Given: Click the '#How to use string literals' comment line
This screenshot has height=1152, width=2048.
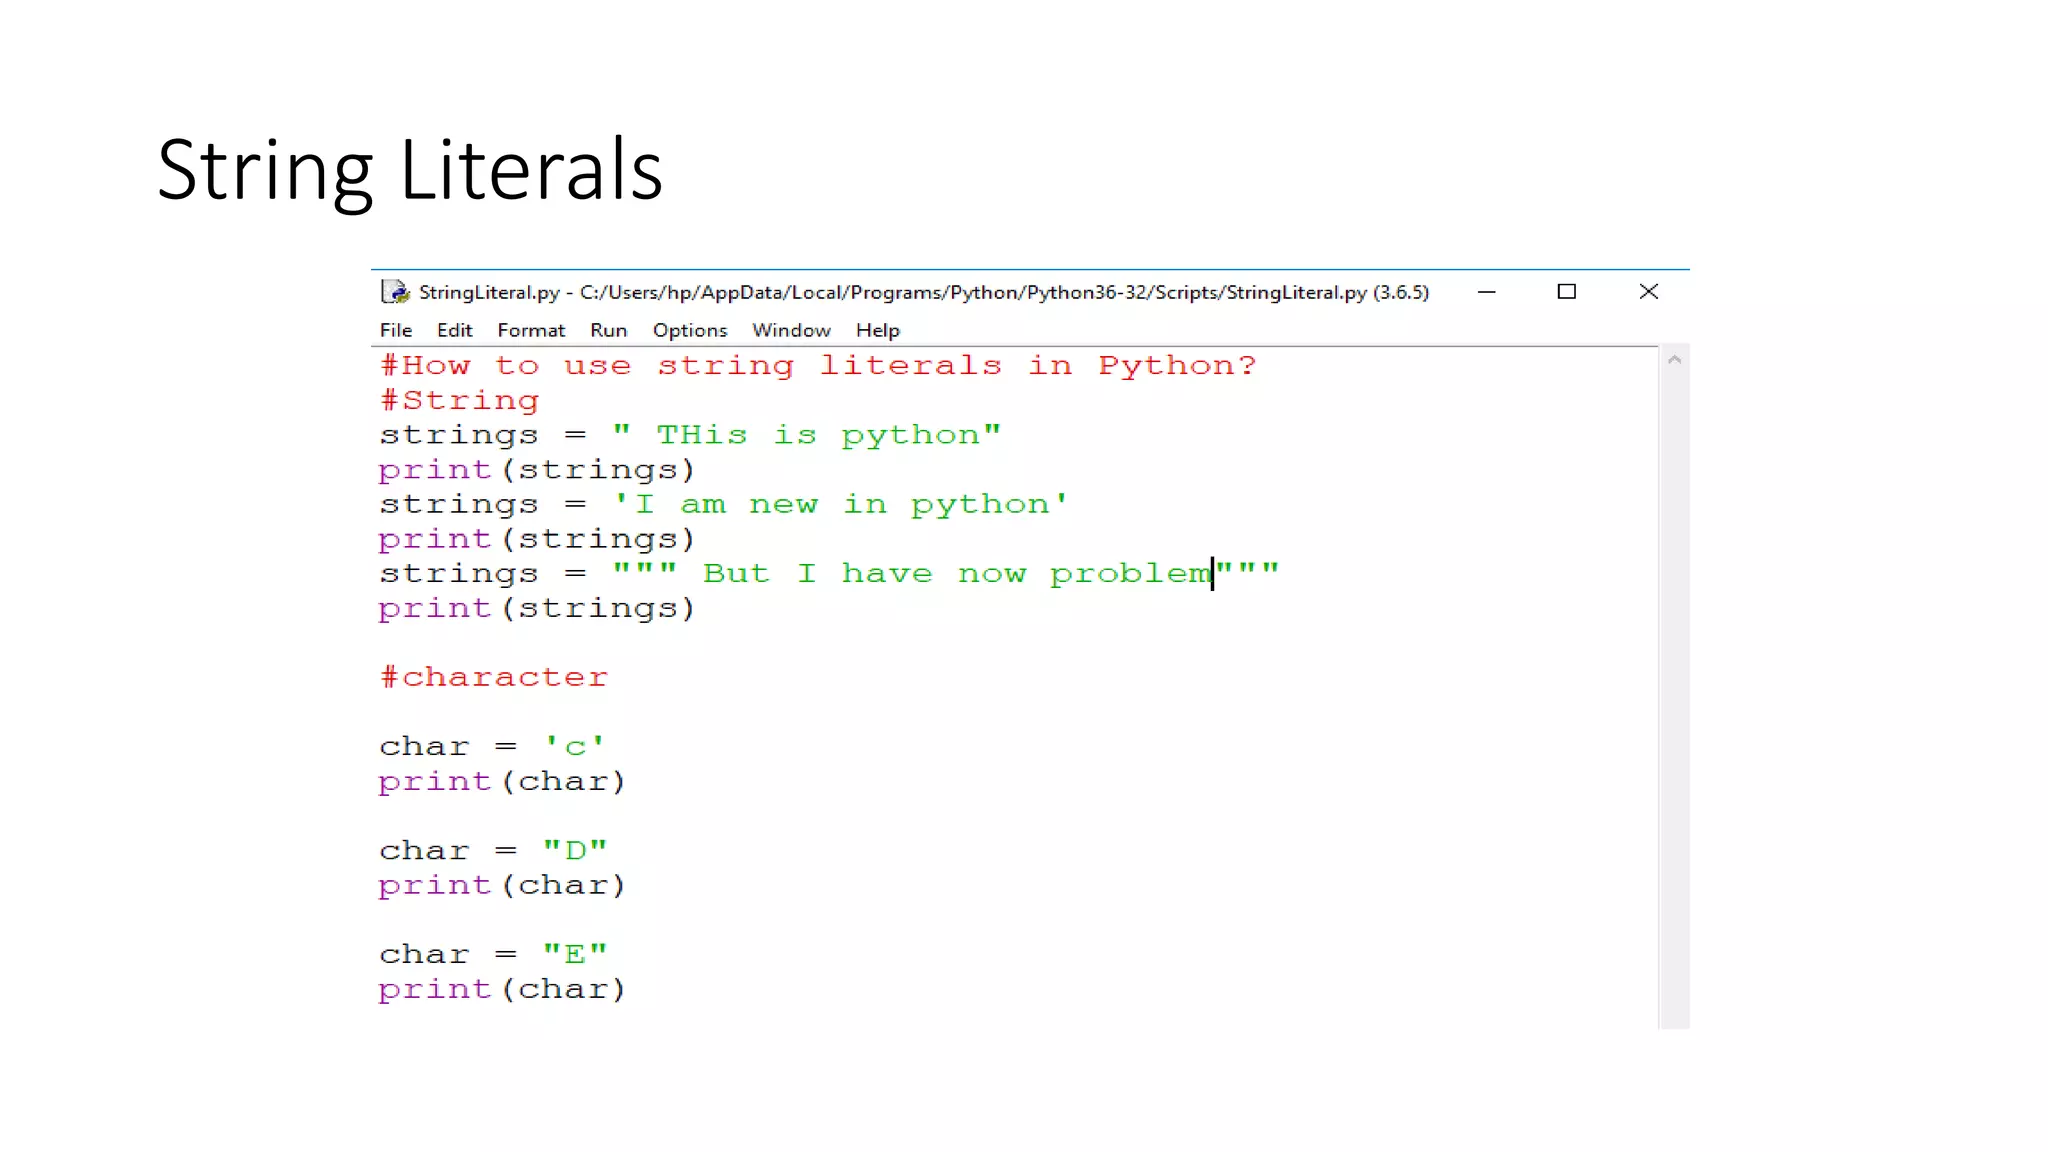Looking at the screenshot, I should point(816,366).
